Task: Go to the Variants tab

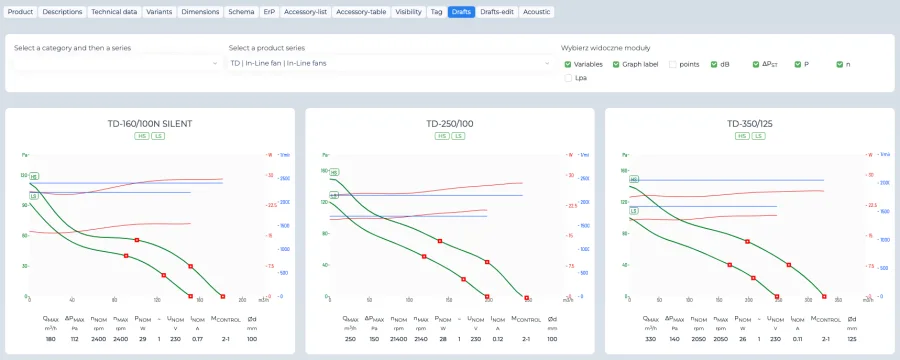Action: click(x=159, y=11)
